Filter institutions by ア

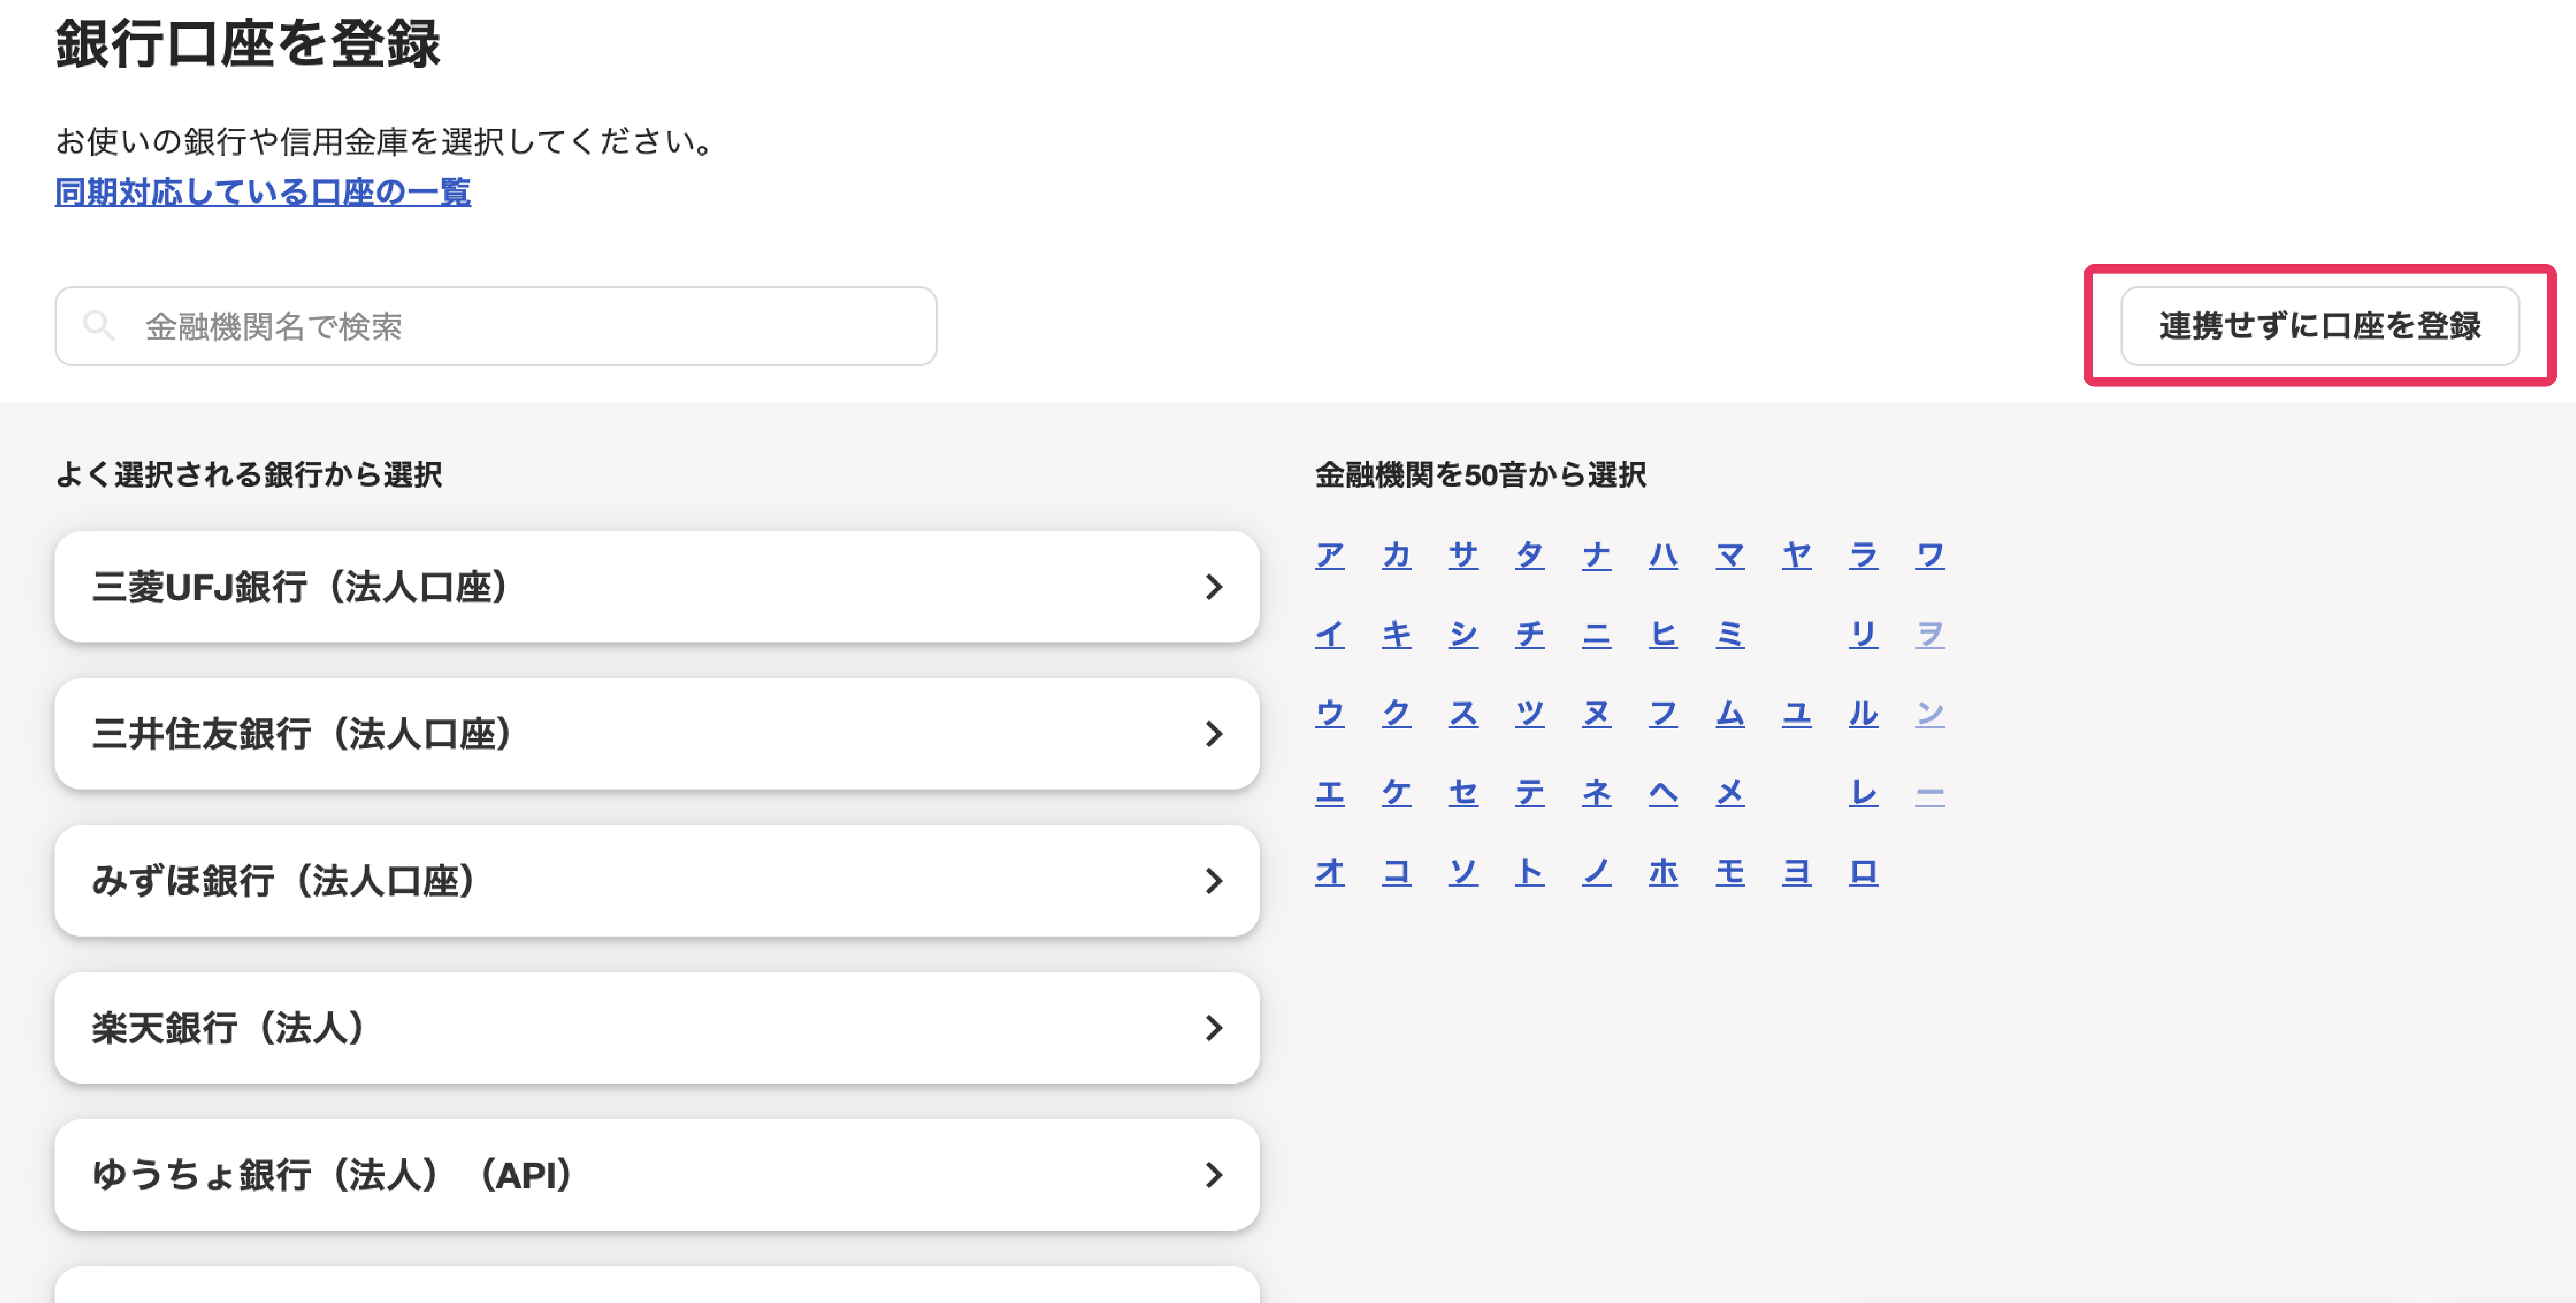pyautogui.click(x=1330, y=555)
